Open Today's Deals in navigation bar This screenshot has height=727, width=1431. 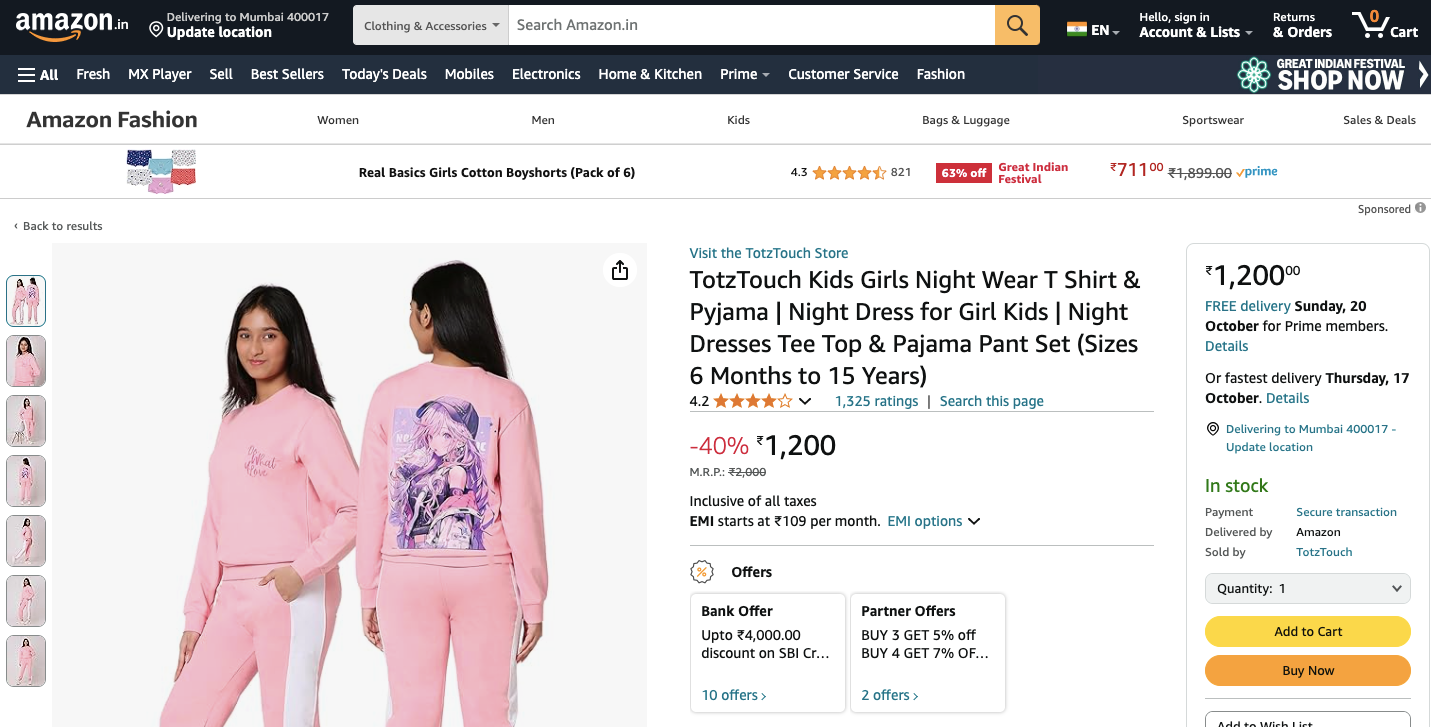384,74
